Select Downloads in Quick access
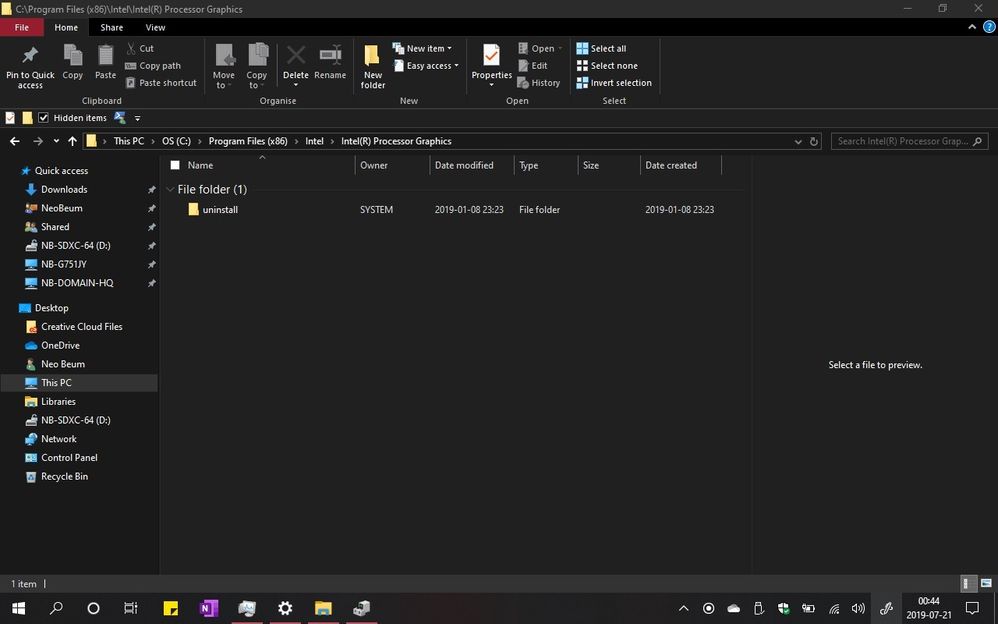The width and height of the screenshot is (998, 624). [64, 190]
